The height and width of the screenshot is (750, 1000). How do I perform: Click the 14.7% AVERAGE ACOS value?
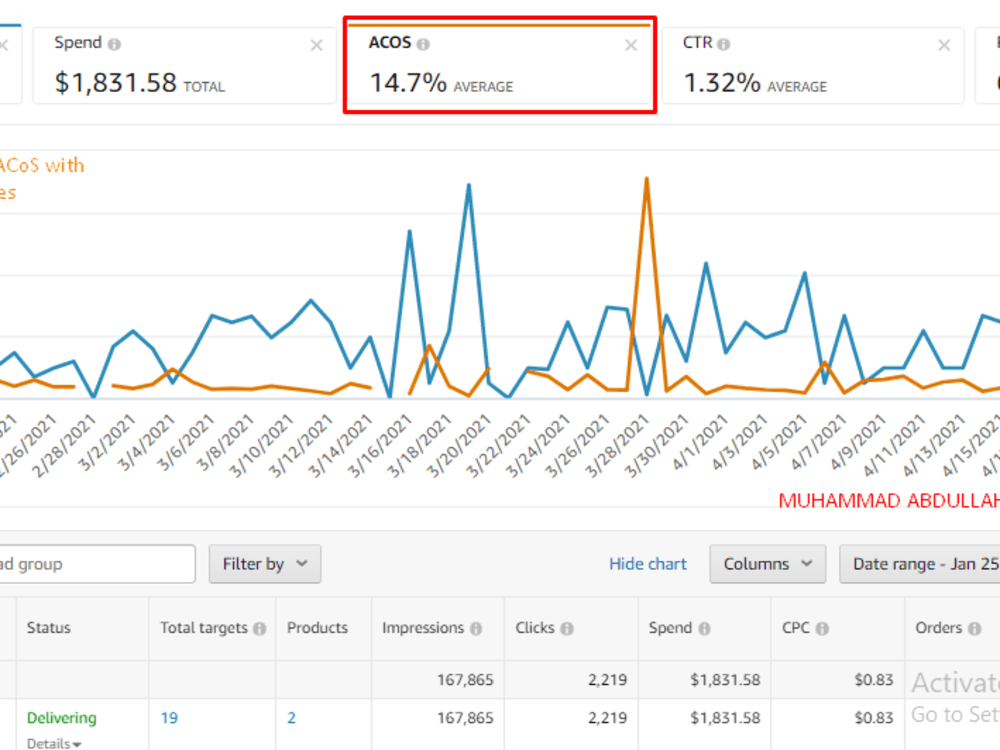pos(441,83)
